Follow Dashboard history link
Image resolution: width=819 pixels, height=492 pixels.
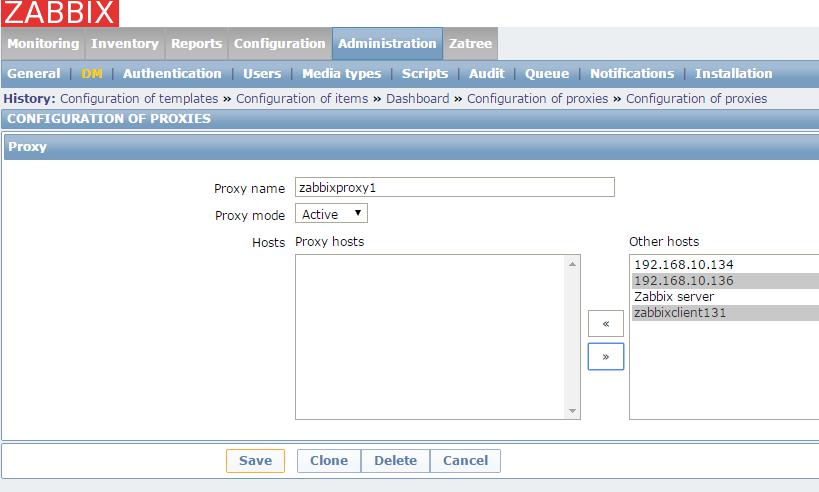(417, 99)
